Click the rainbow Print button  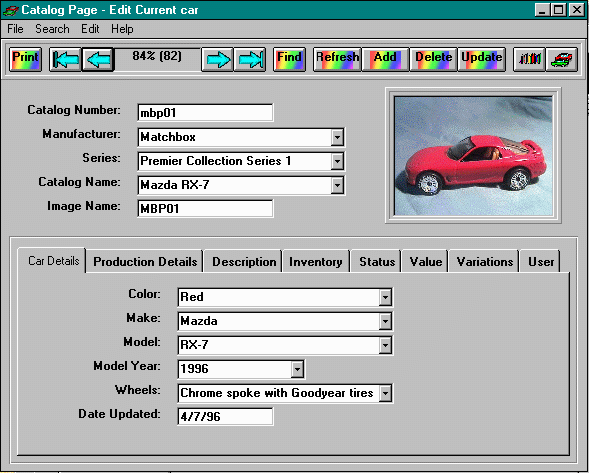(x=25, y=59)
